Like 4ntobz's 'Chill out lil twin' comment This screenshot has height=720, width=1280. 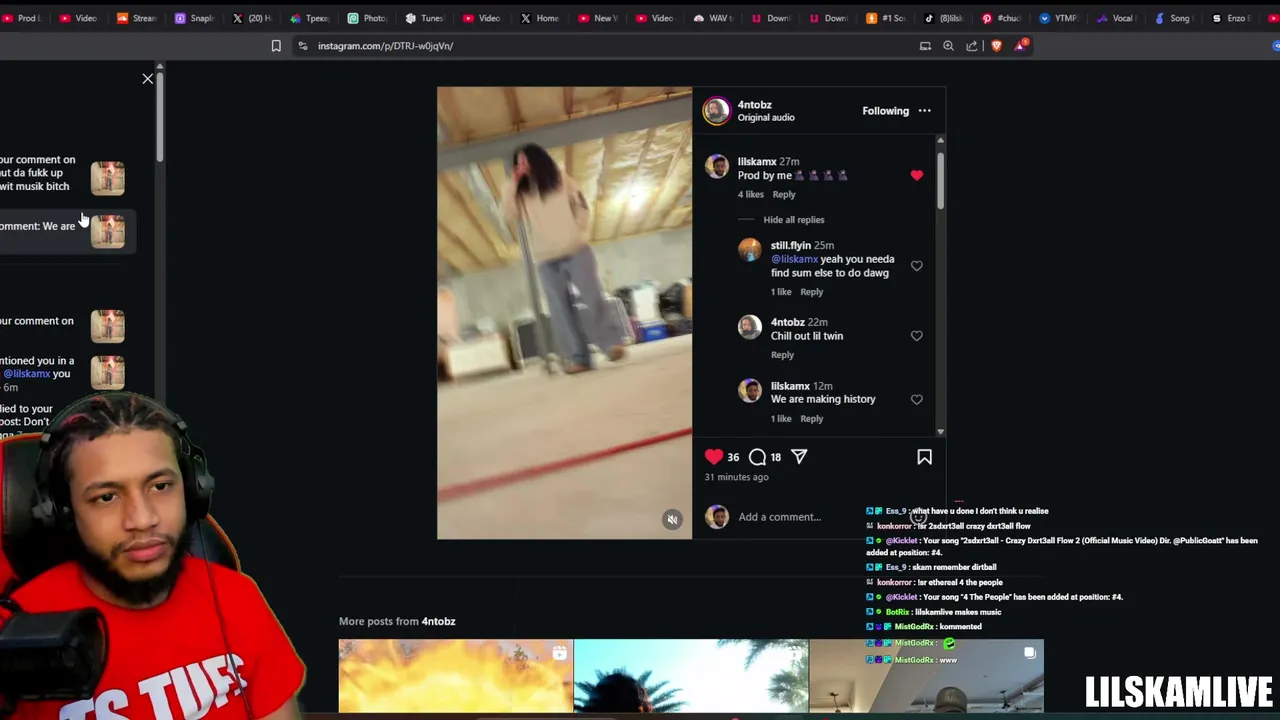pos(916,336)
